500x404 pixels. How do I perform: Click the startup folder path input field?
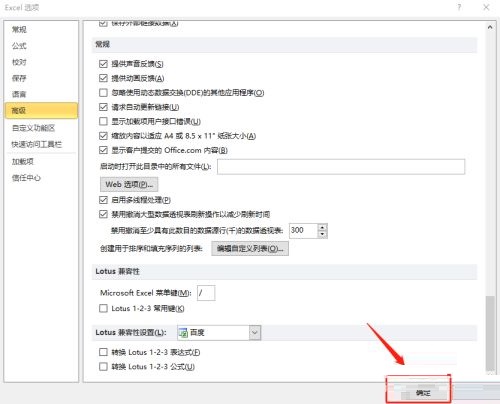coord(341,167)
